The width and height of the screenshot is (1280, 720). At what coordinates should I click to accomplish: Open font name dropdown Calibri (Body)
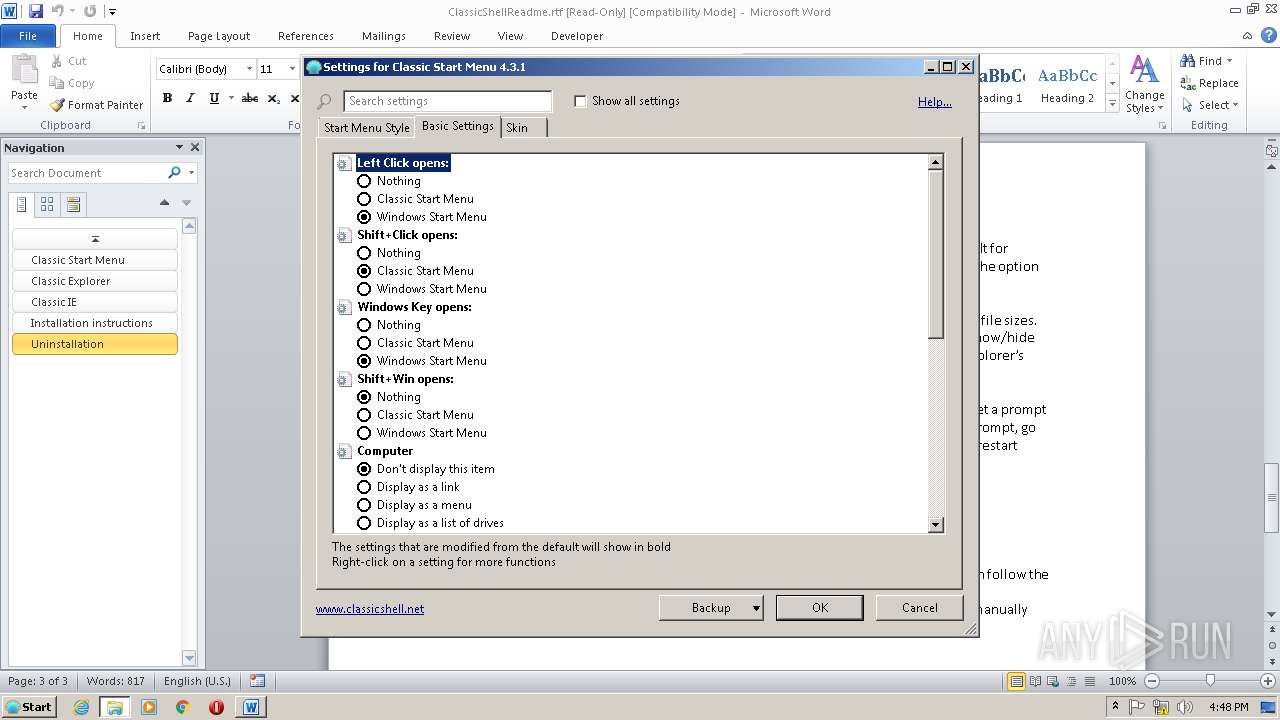tap(250, 69)
